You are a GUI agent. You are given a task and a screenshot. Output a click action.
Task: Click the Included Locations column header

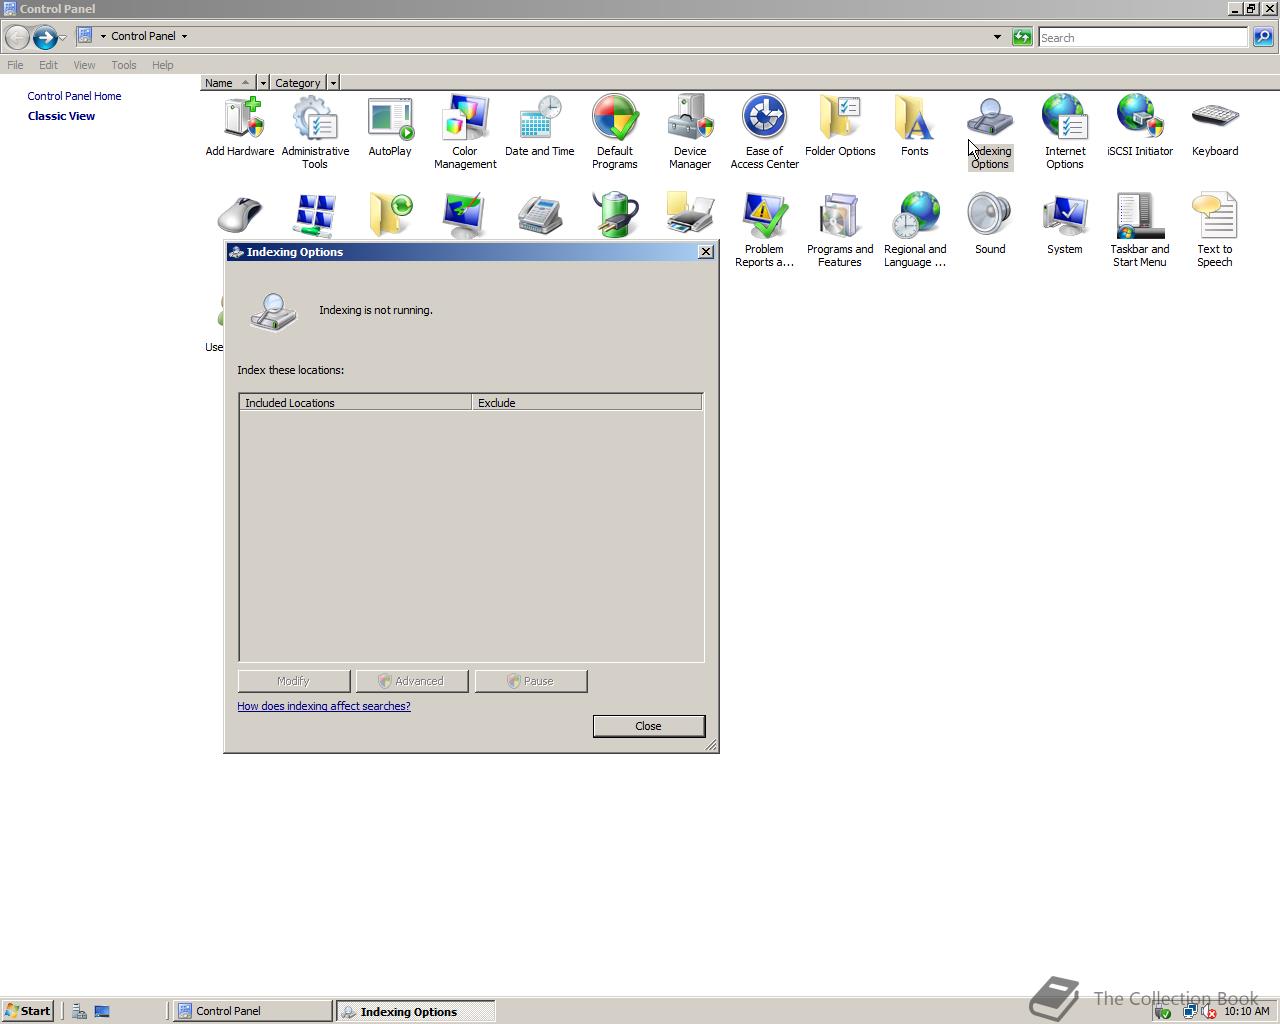click(355, 403)
